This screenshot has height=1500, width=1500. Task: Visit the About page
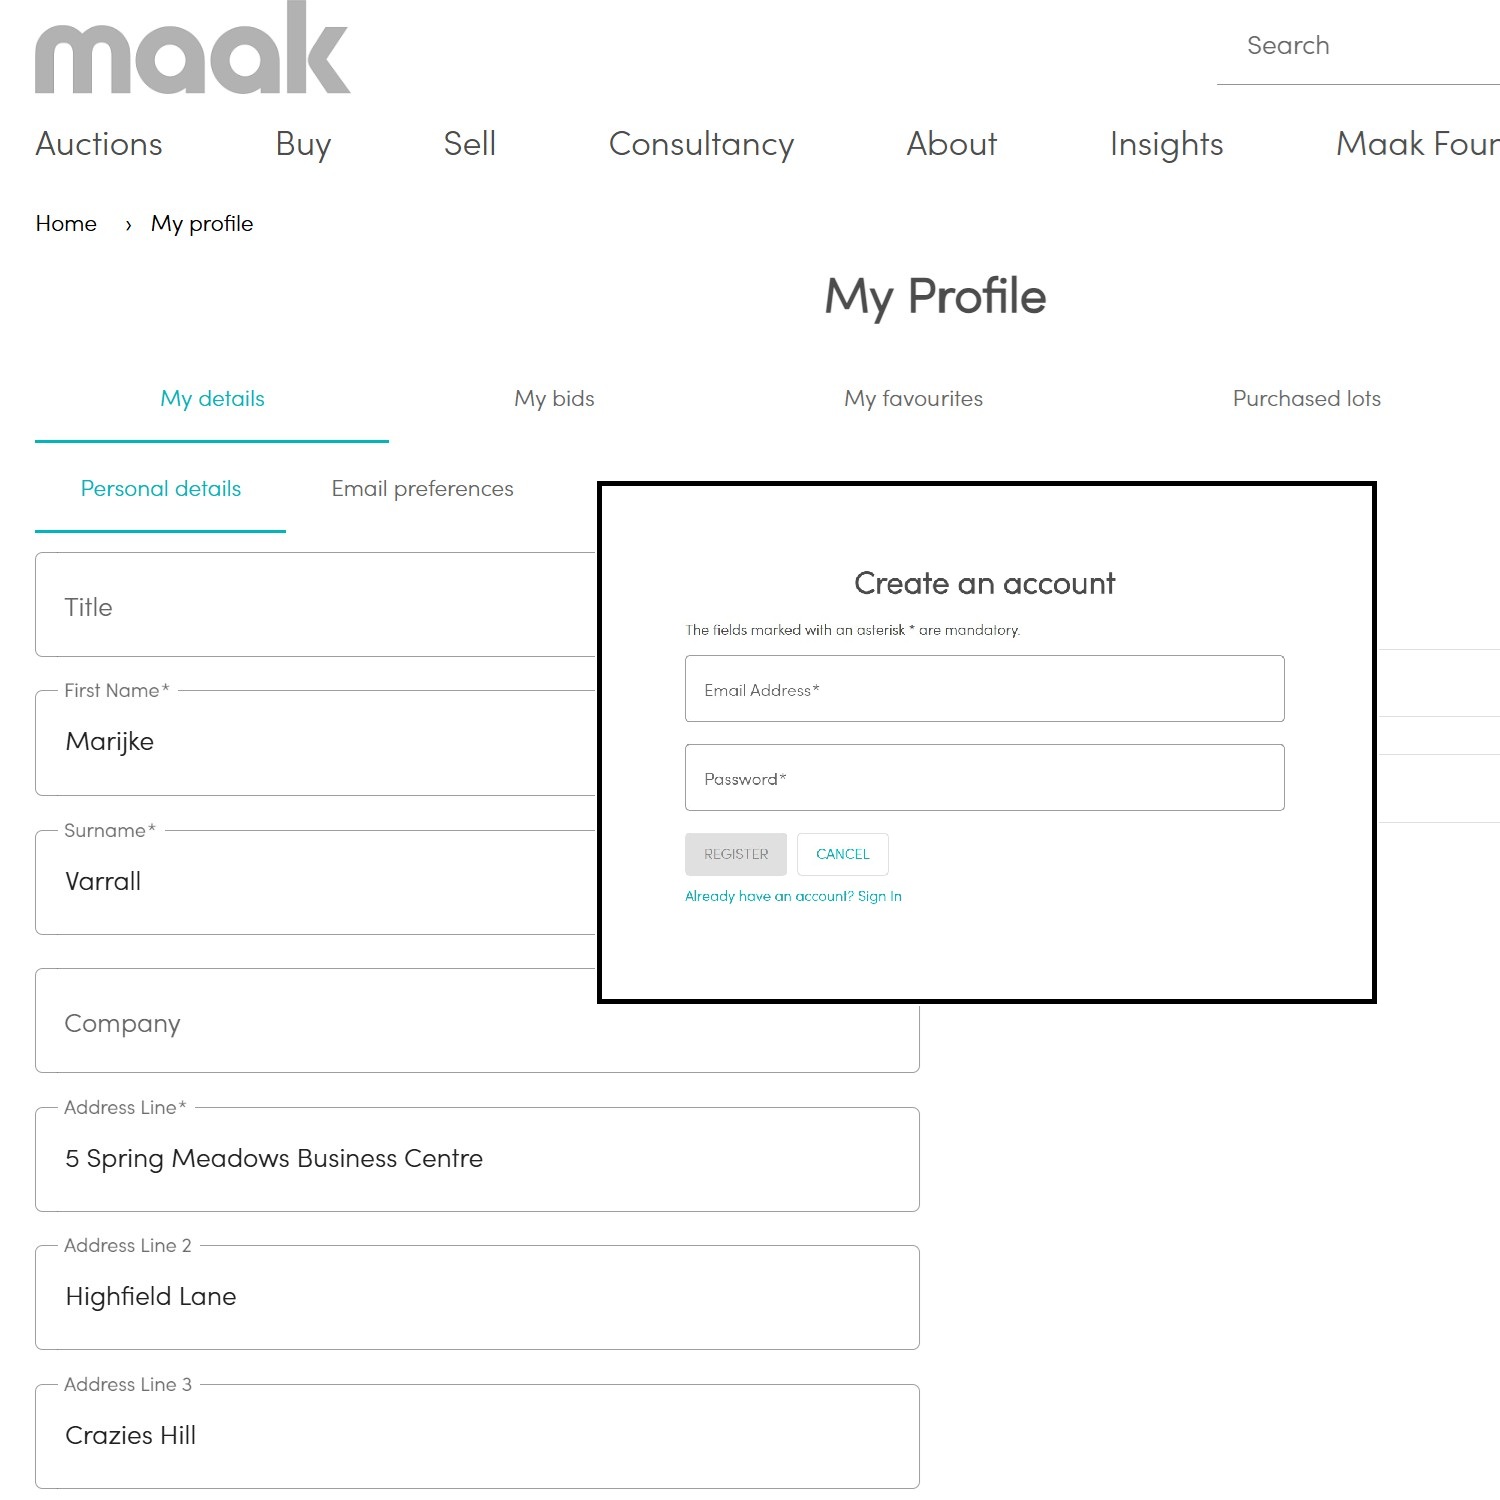point(950,145)
